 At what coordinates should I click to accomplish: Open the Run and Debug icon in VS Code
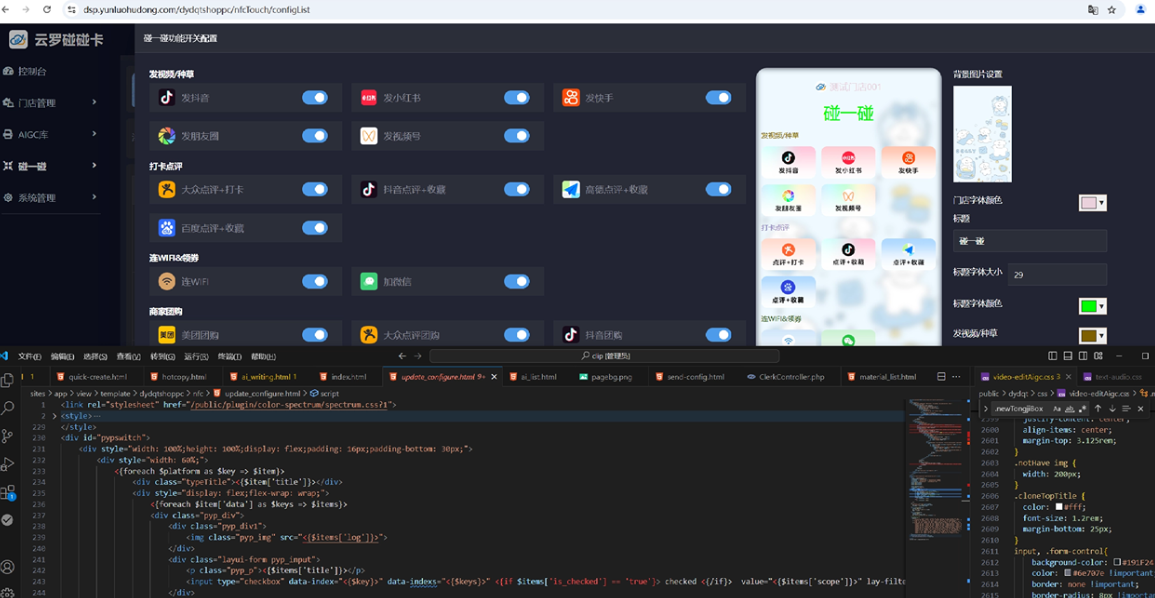[8, 464]
